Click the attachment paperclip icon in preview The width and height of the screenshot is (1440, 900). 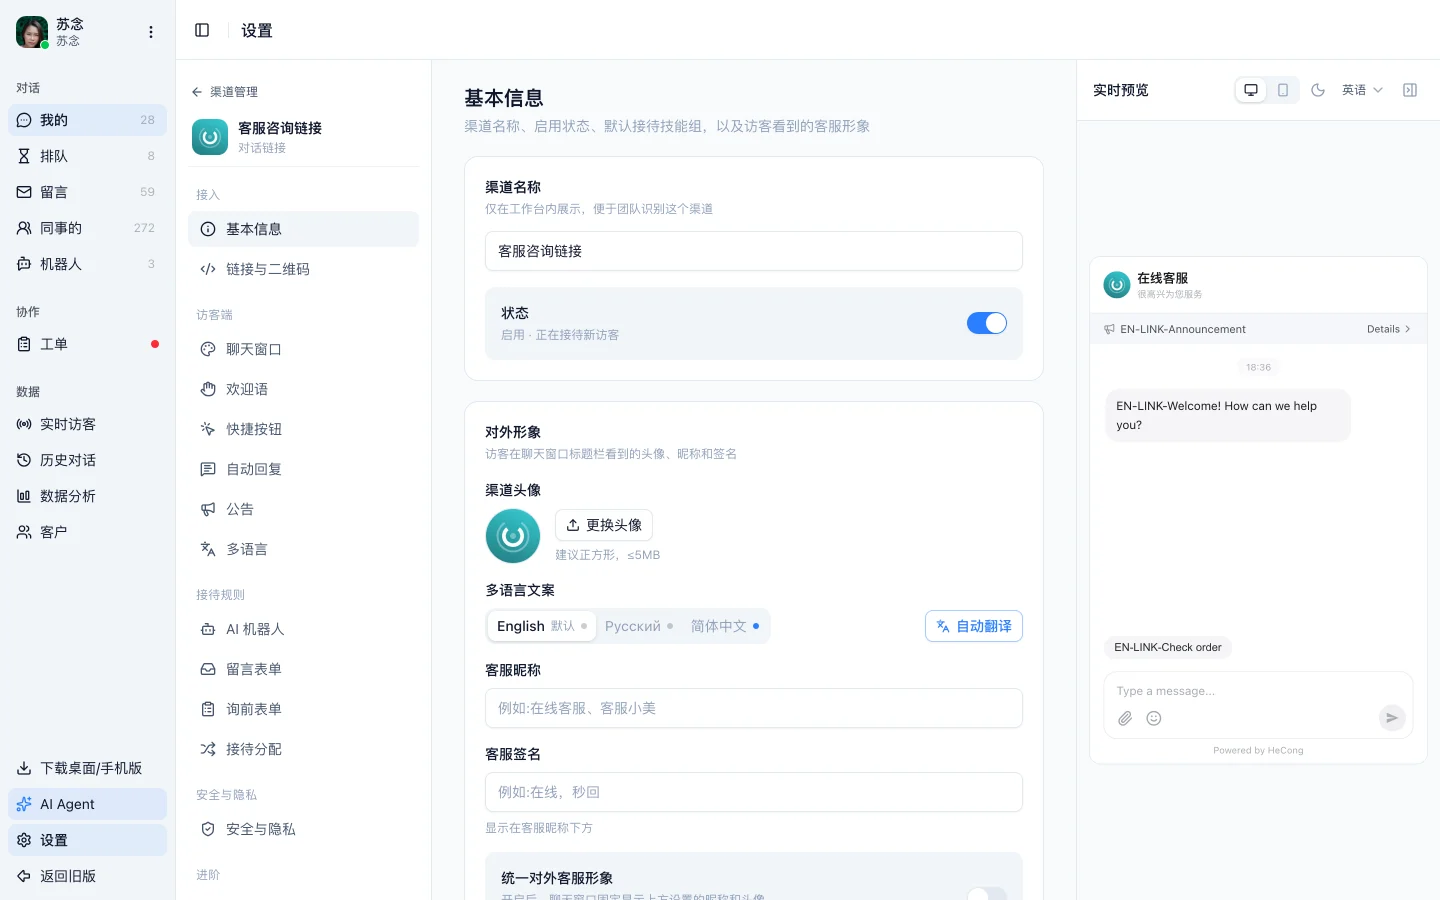(1125, 718)
